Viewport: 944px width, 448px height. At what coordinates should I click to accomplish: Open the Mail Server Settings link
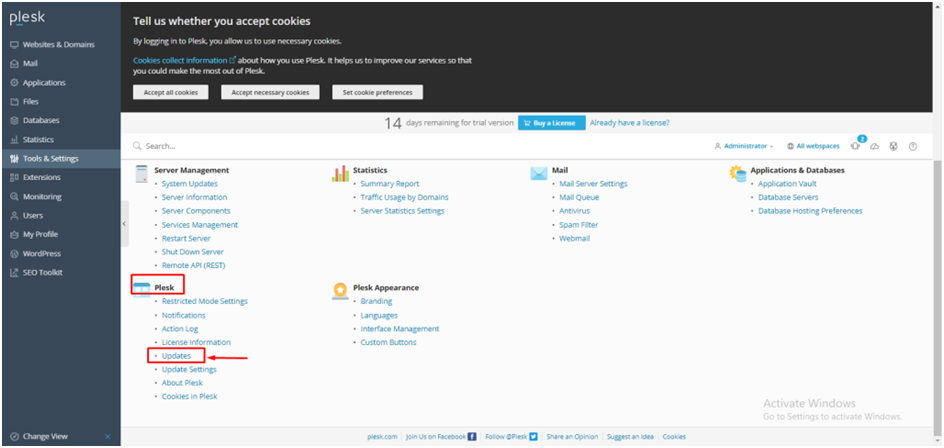click(593, 184)
